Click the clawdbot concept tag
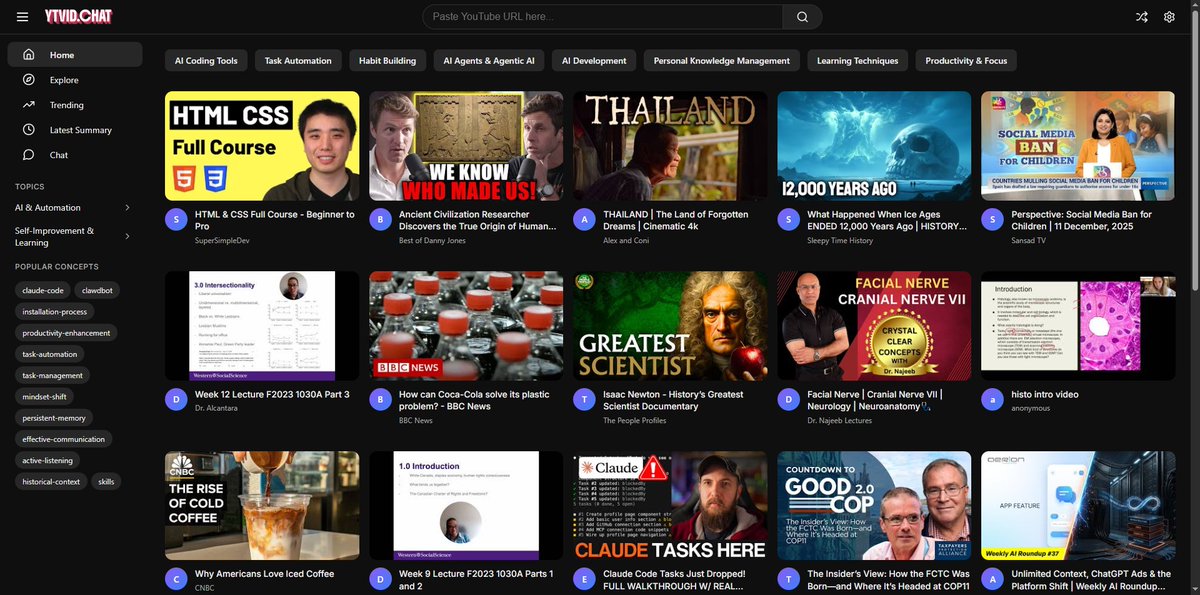 click(x=98, y=290)
